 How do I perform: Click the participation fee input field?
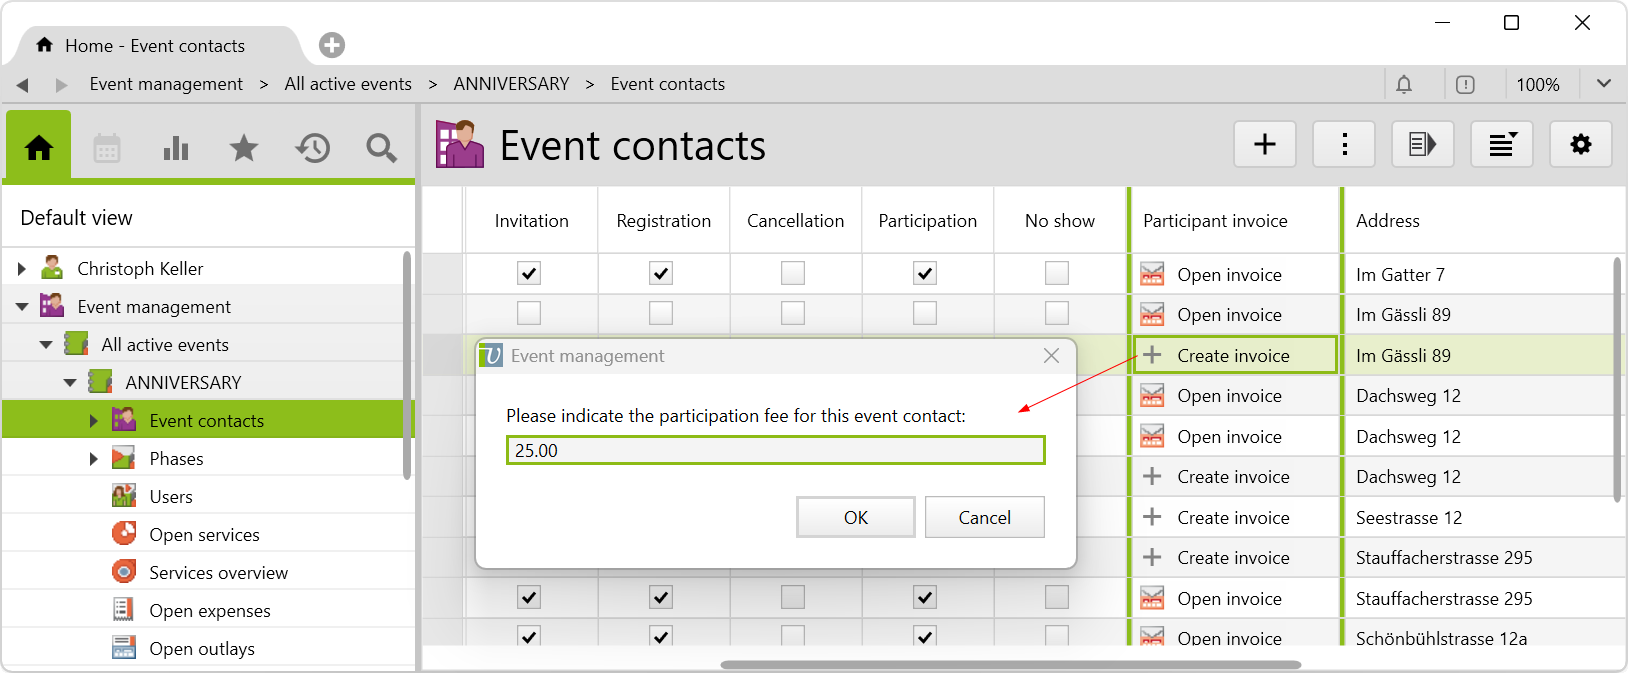[x=775, y=451]
